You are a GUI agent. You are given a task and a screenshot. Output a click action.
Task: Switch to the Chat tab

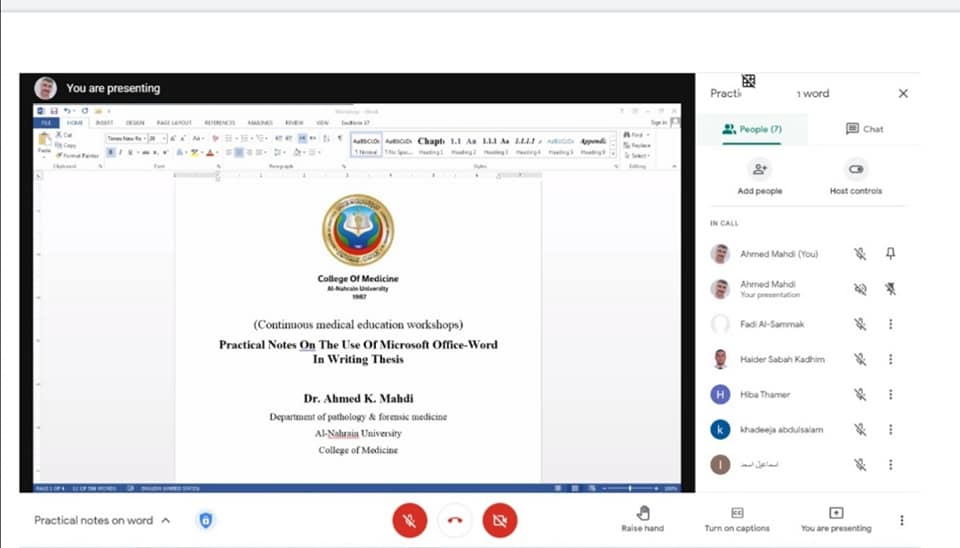[x=864, y=129]
